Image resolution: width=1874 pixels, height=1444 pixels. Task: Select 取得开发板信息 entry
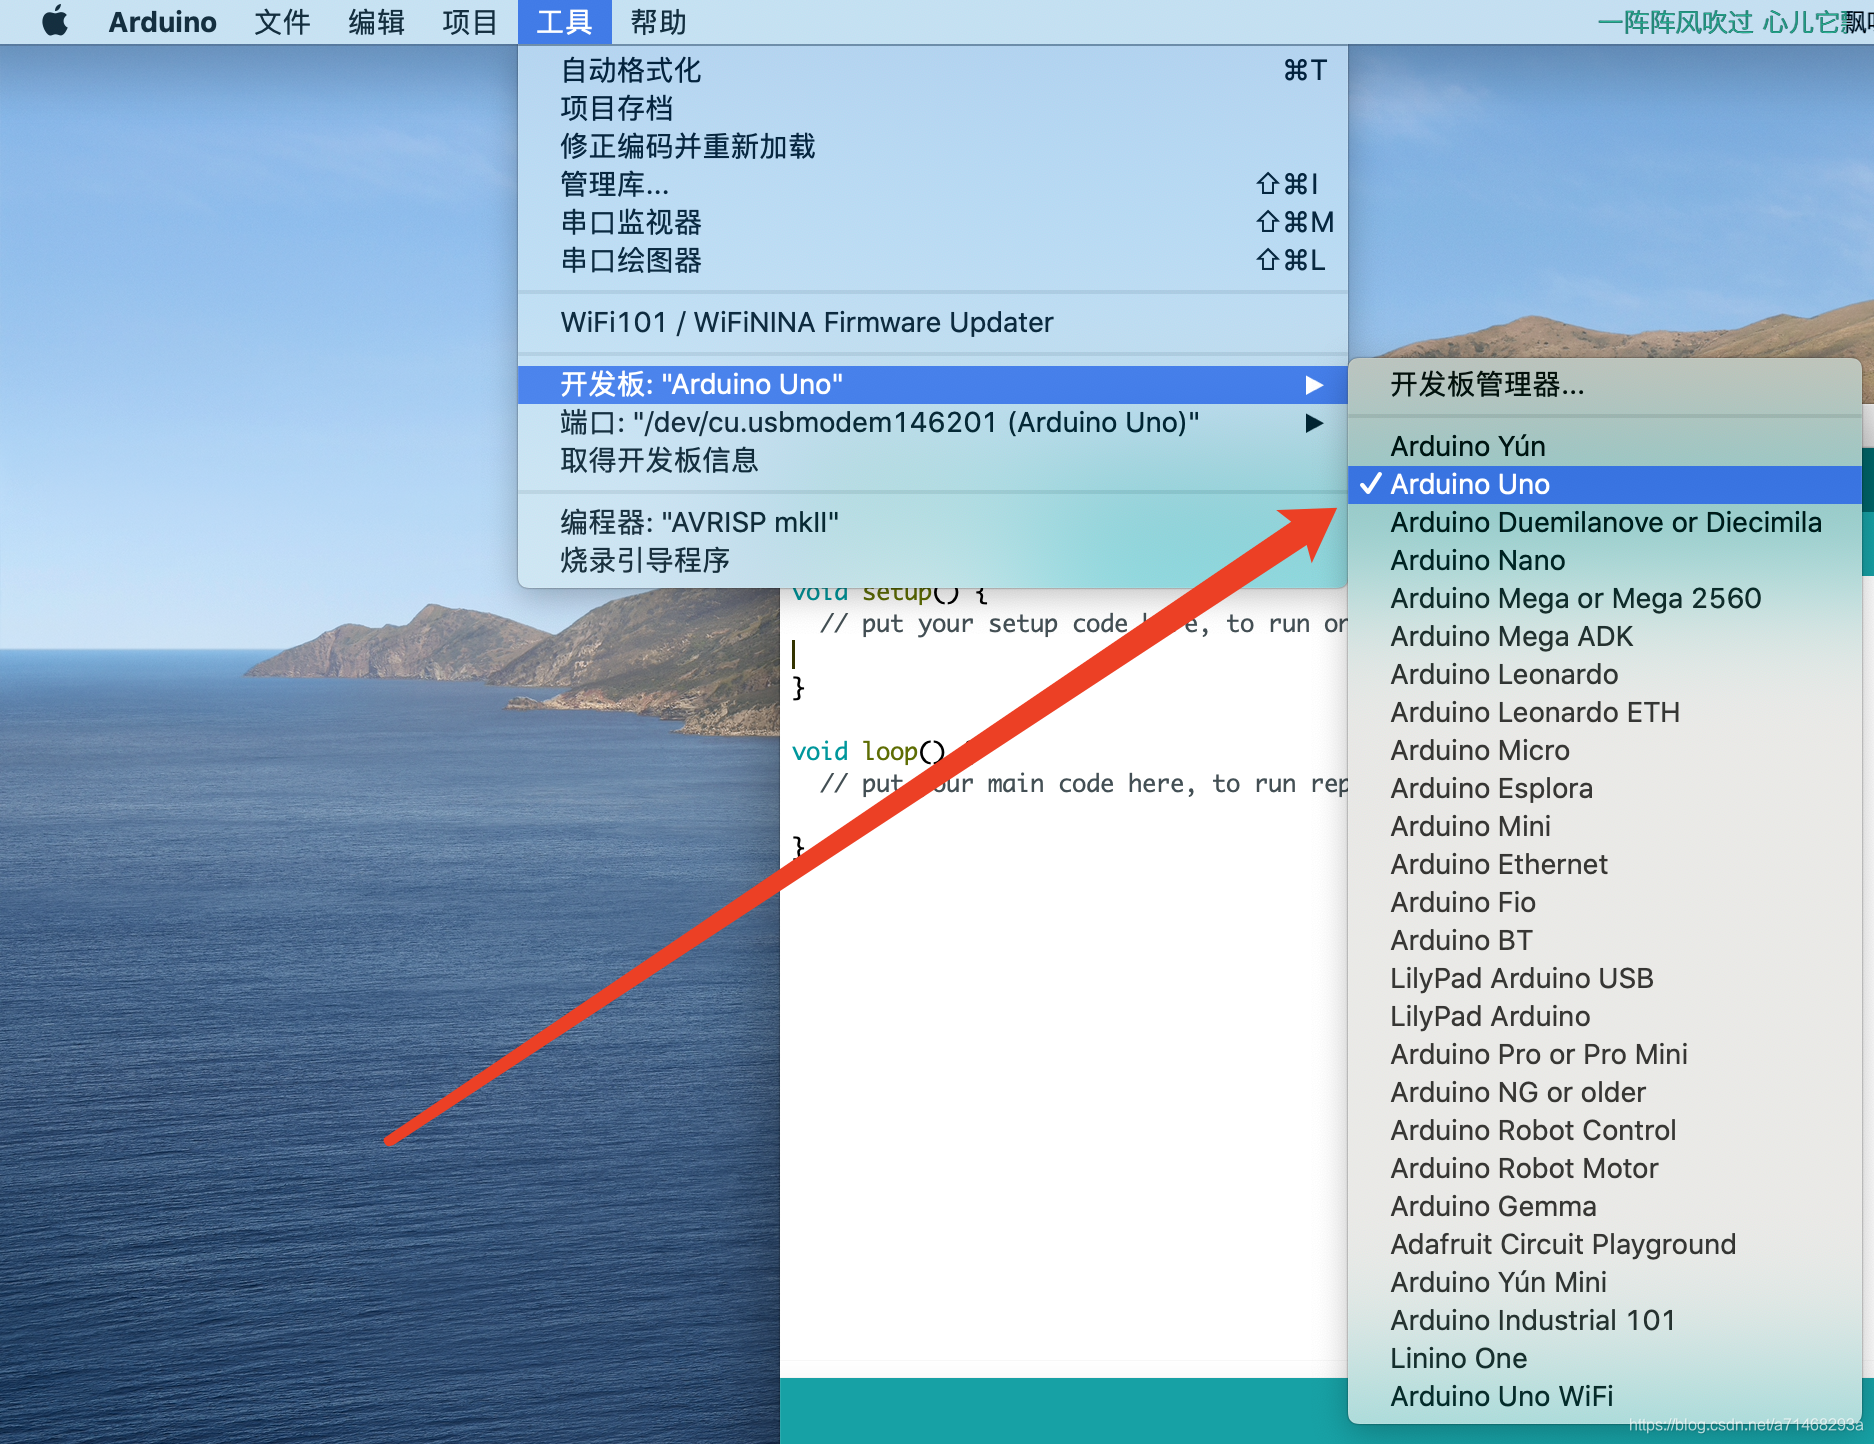[933, 460]
